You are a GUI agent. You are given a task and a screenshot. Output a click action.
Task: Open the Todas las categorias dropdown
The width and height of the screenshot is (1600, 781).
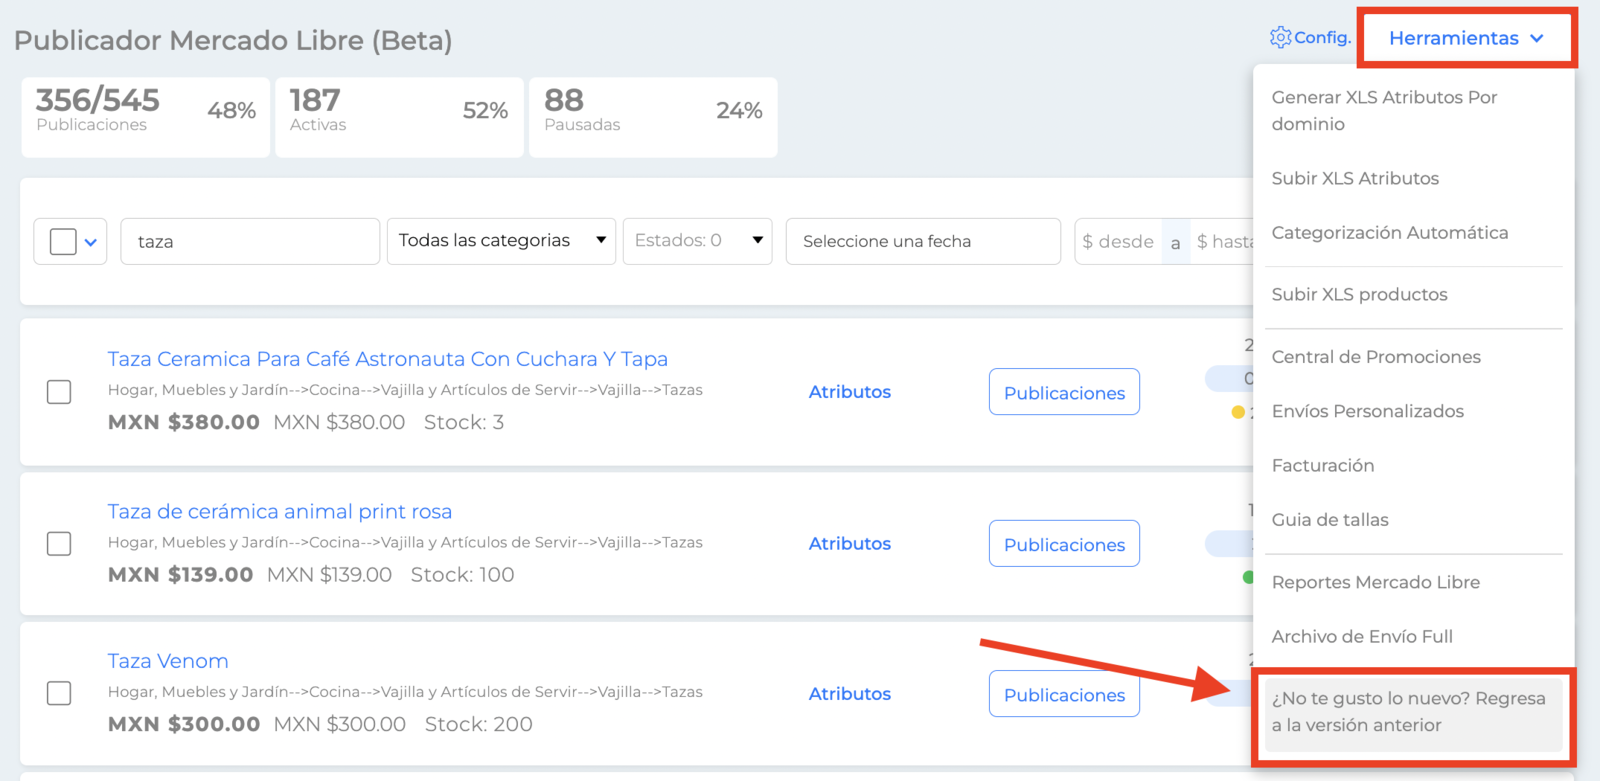pos(502,241)
